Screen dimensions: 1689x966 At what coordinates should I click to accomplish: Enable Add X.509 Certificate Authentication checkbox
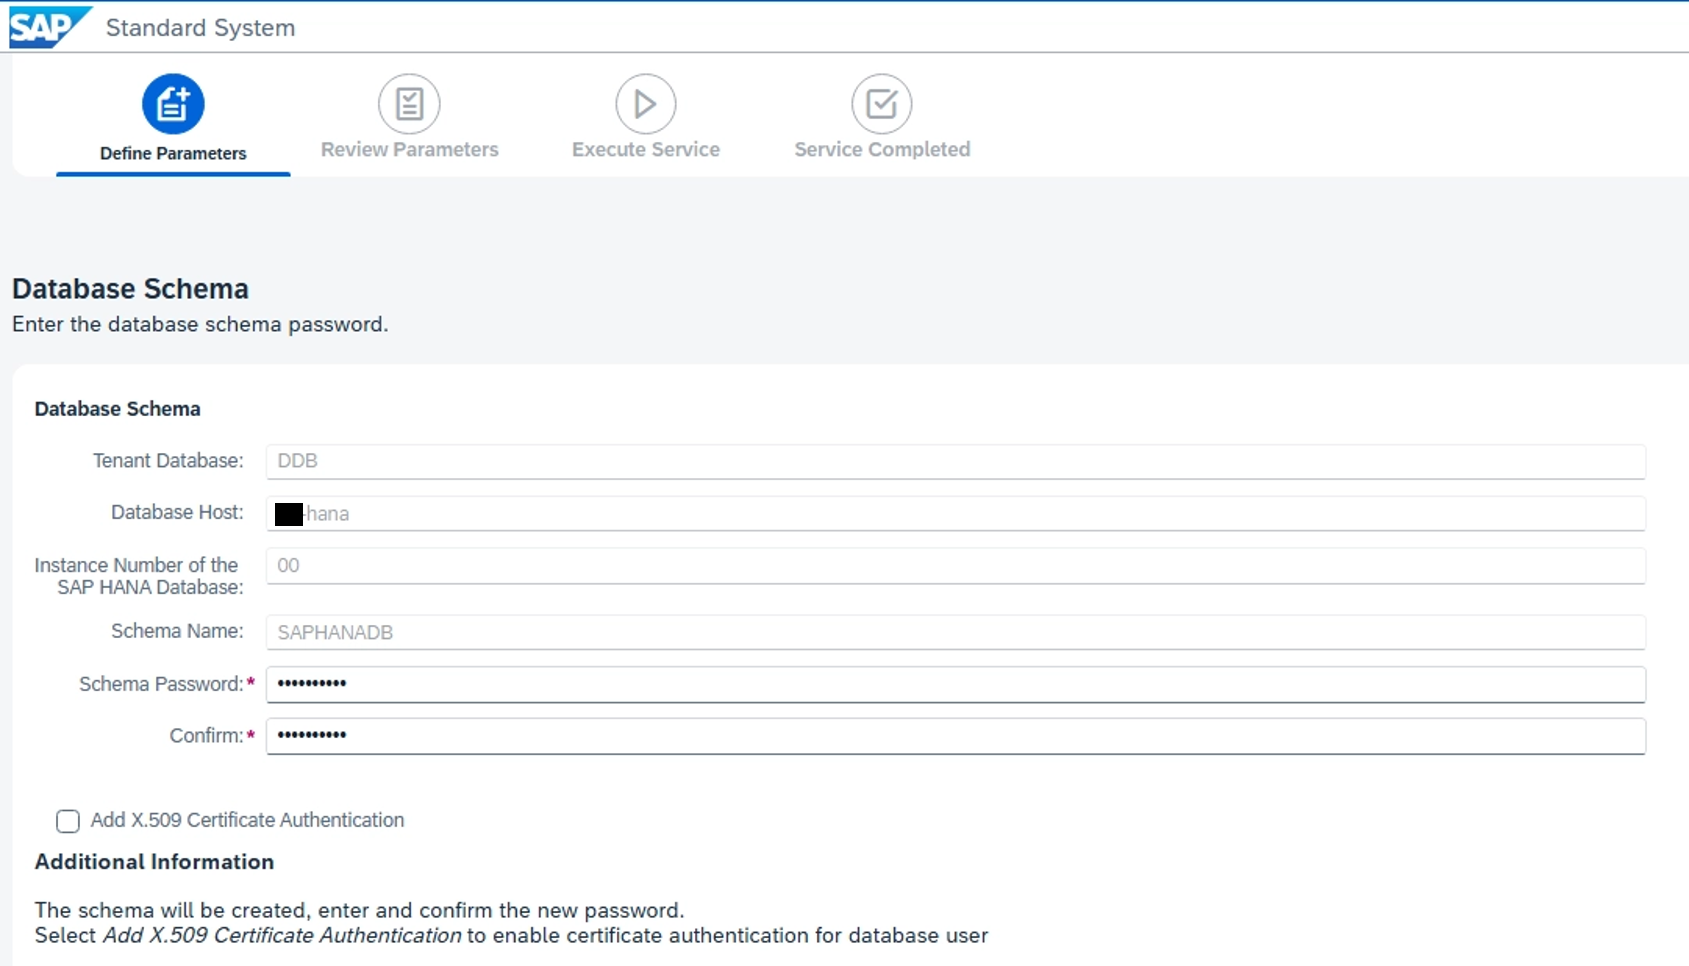click(68, 821)
